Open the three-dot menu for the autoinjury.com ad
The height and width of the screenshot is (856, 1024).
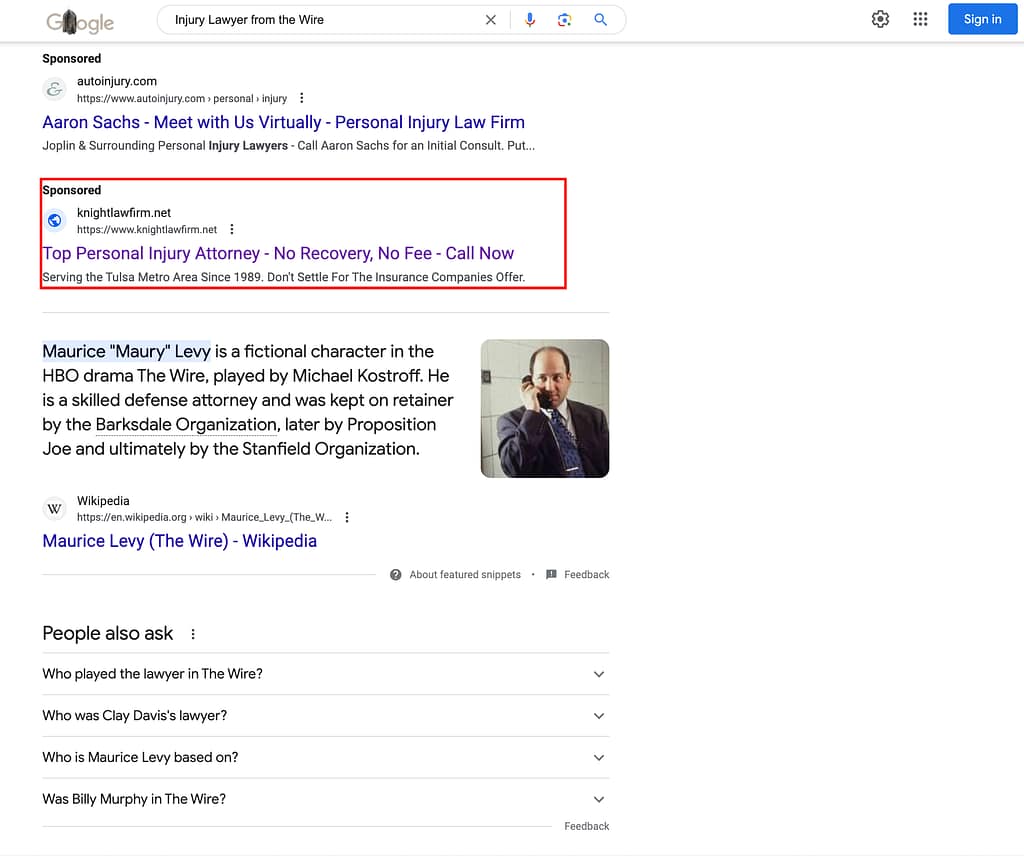click(301, 98)
